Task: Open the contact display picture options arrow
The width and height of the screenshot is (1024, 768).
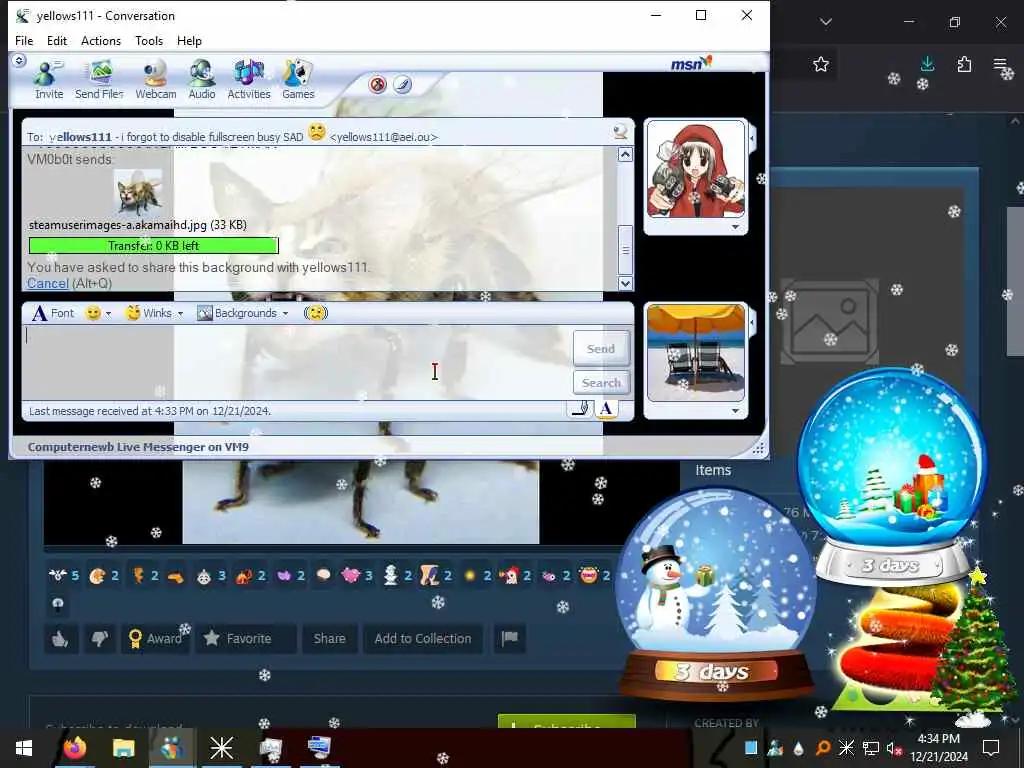Action: (x=735, y=227)
